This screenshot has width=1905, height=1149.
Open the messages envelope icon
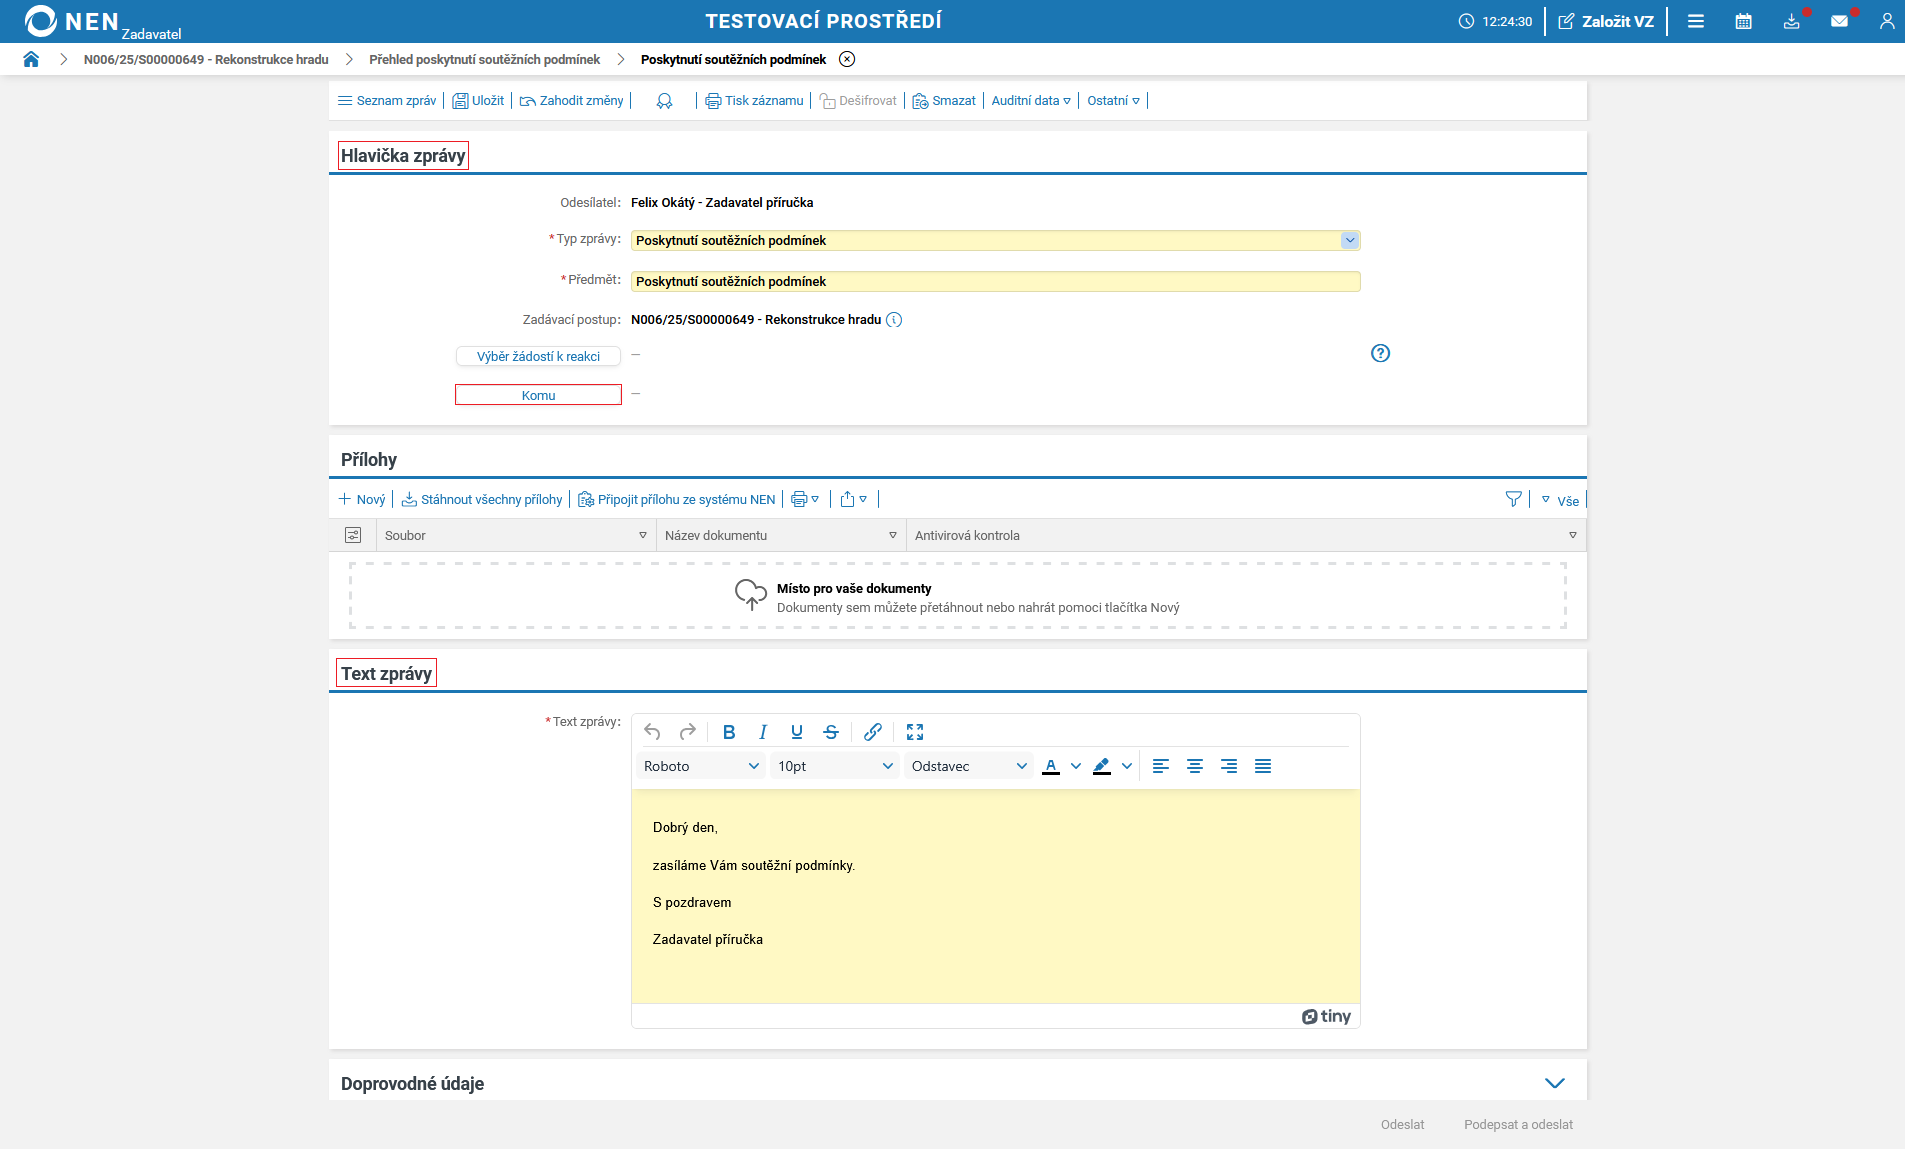1839,21
